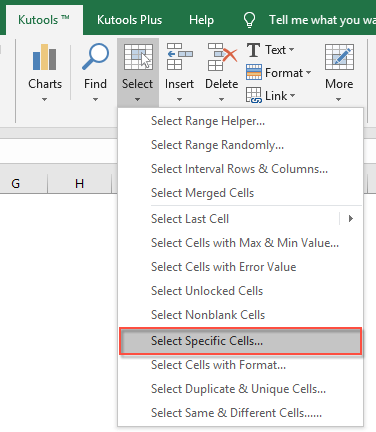Collapse the Select dropdown arrow
This screenshot has width=376, height=432.
[137, 99]
